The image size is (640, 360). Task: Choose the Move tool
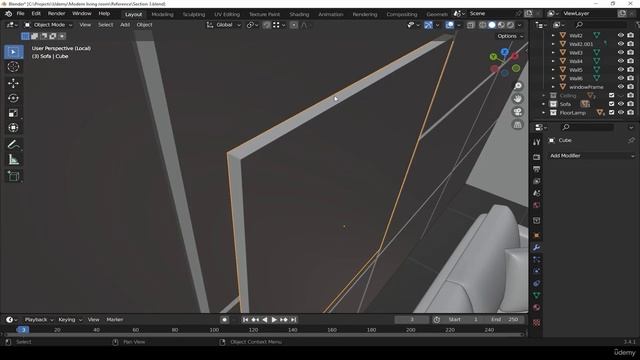tap(13, 83)
